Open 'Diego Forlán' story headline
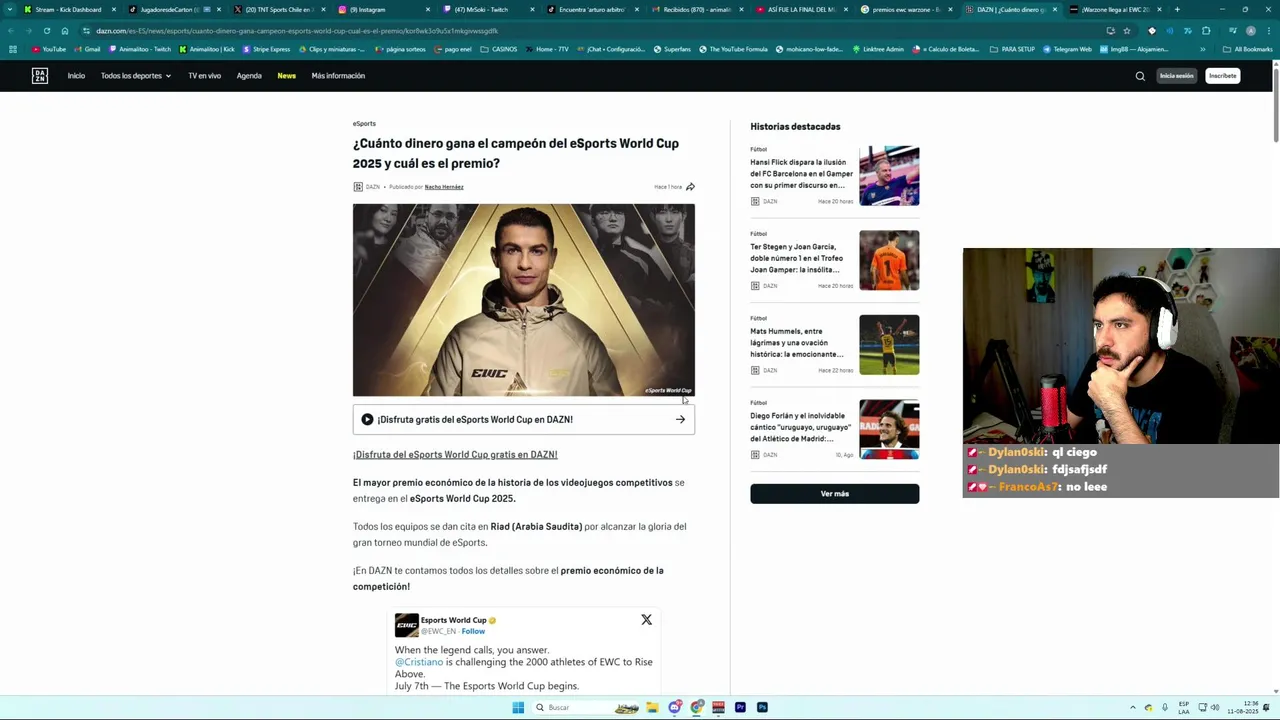 coord(800,427)
